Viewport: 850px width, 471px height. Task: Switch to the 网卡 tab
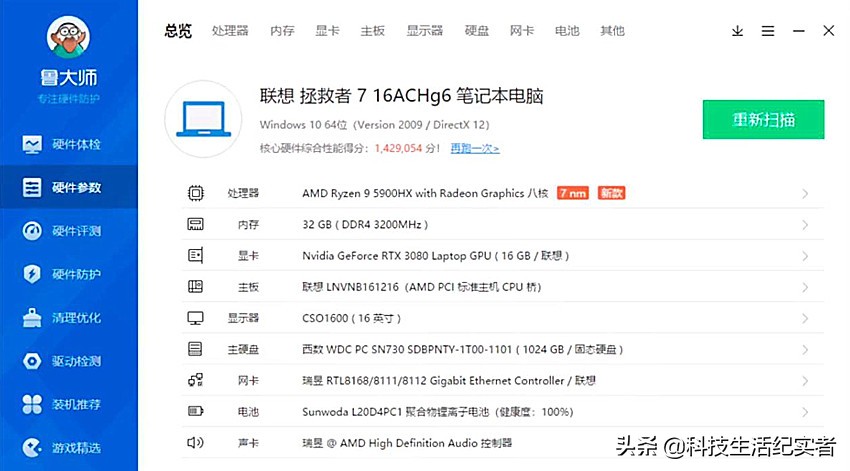522,31
